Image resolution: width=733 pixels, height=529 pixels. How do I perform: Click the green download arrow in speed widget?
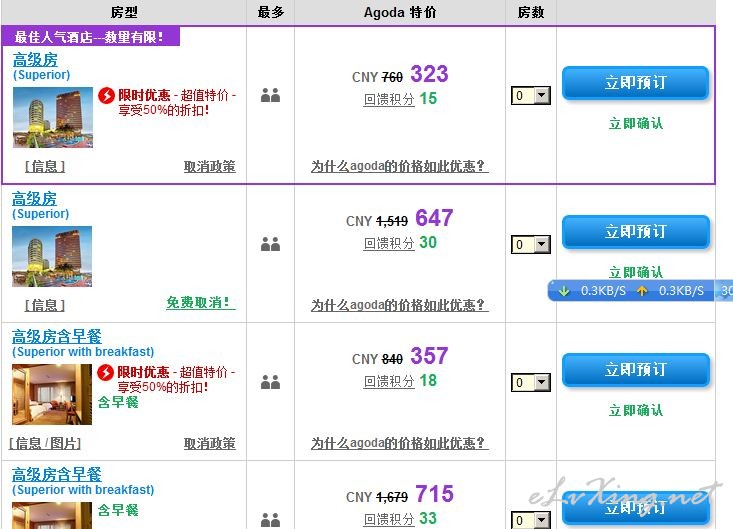pyautogui.click(x=564, y=291)
